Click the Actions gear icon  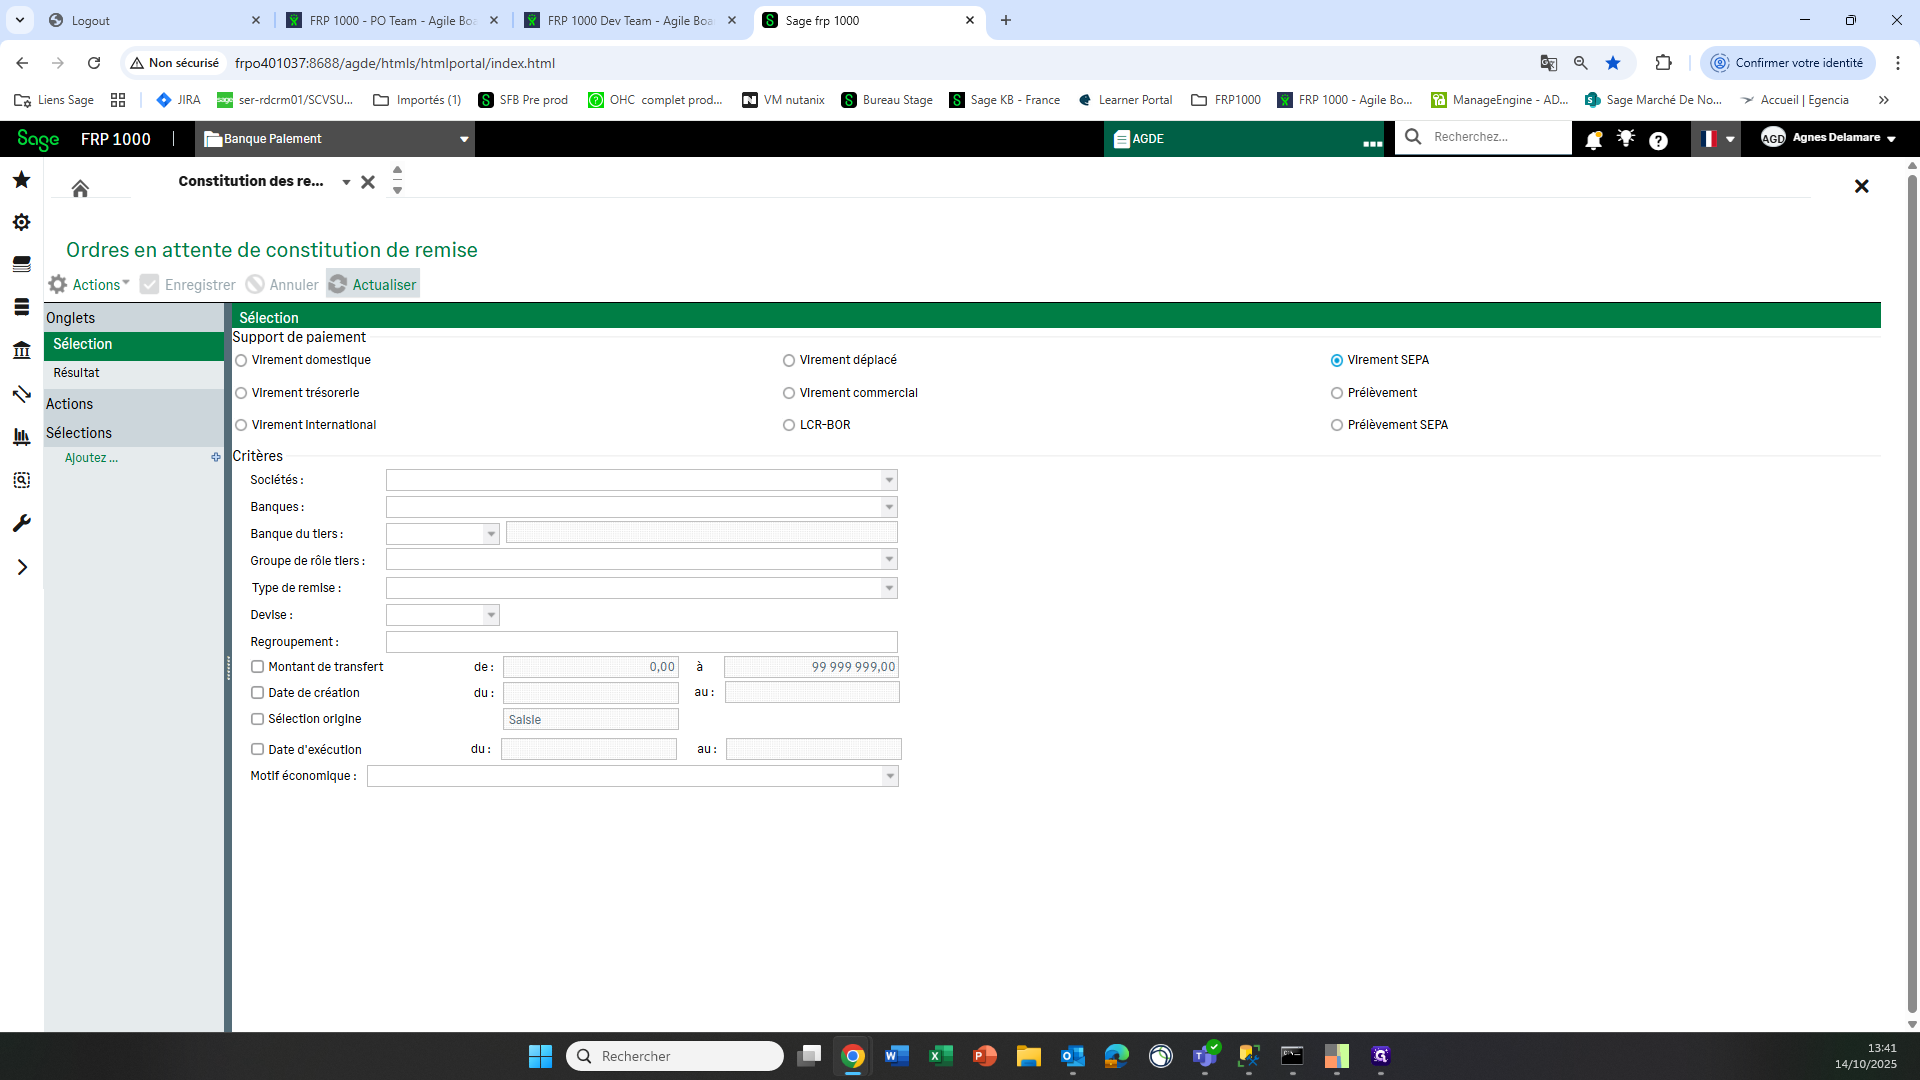58,284
